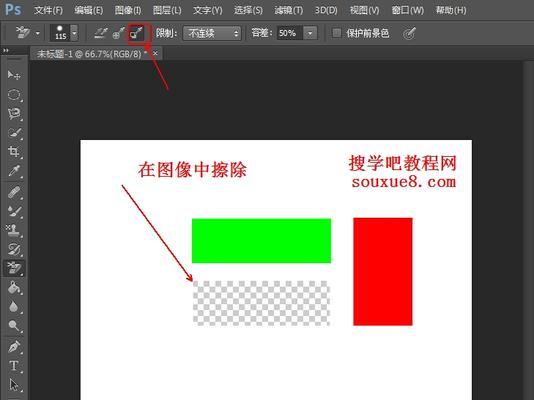The width and height of the screenshot is (534, 400).
Task: Open the 帮助(H) menu
Action: [x=451, y=10]
